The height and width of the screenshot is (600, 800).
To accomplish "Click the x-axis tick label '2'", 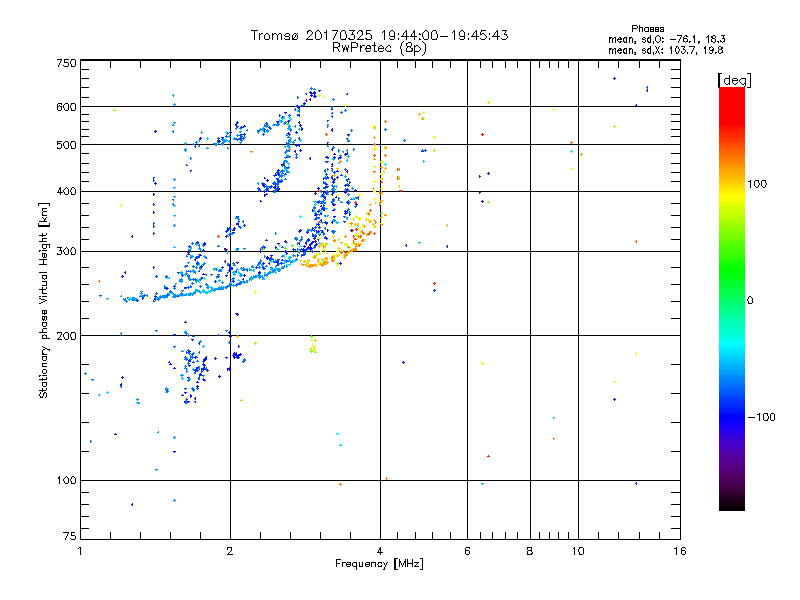I will click(230, 551).
